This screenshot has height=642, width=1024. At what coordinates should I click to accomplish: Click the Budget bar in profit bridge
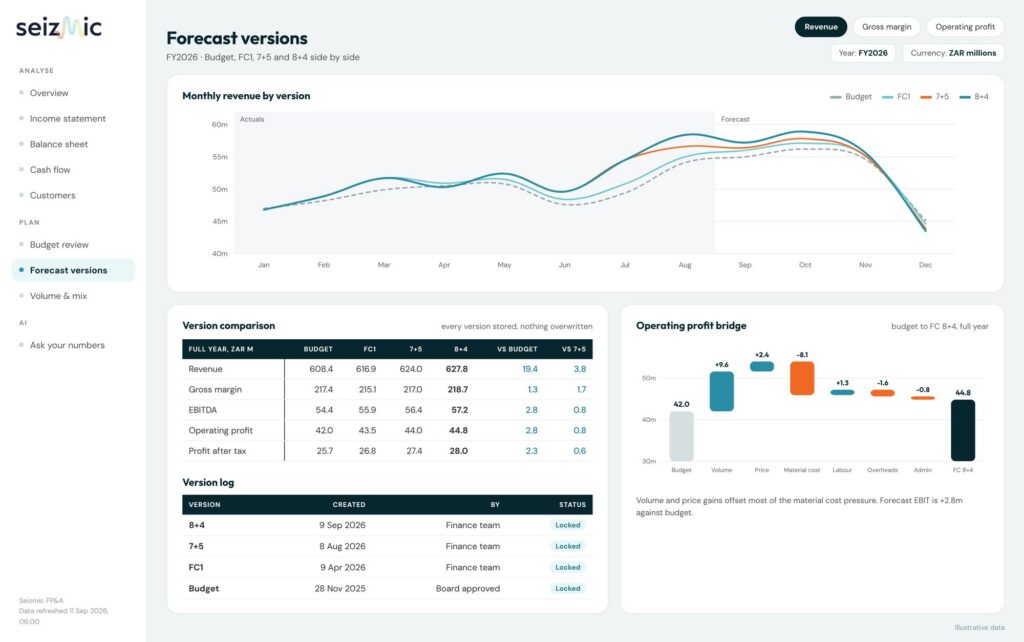[681, 436]
